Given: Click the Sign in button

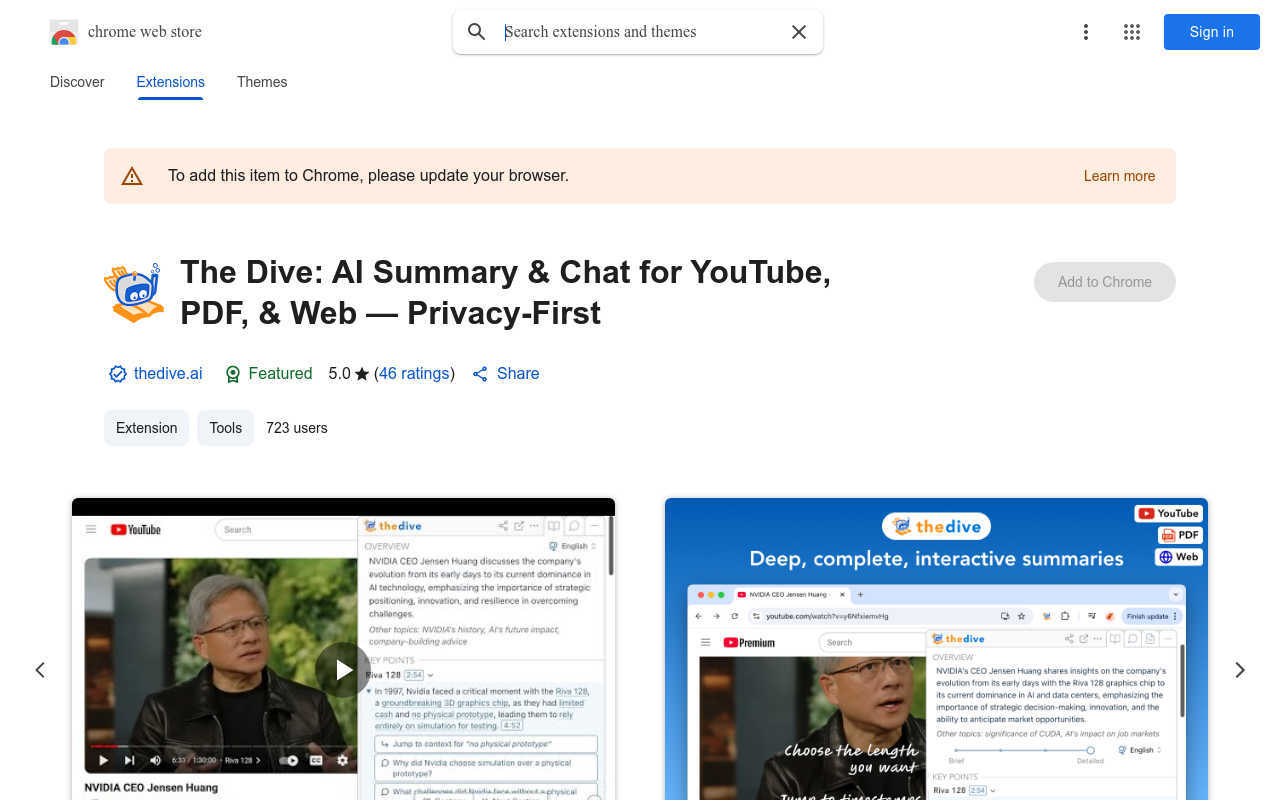Looking at the screenshot, I should pyautogui.click(x=1212, y=32).
